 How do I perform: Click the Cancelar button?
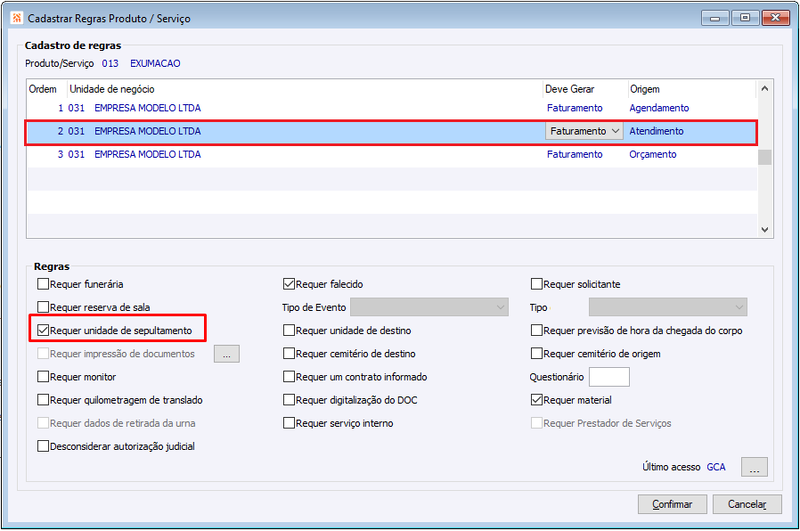tap(747, 504)
